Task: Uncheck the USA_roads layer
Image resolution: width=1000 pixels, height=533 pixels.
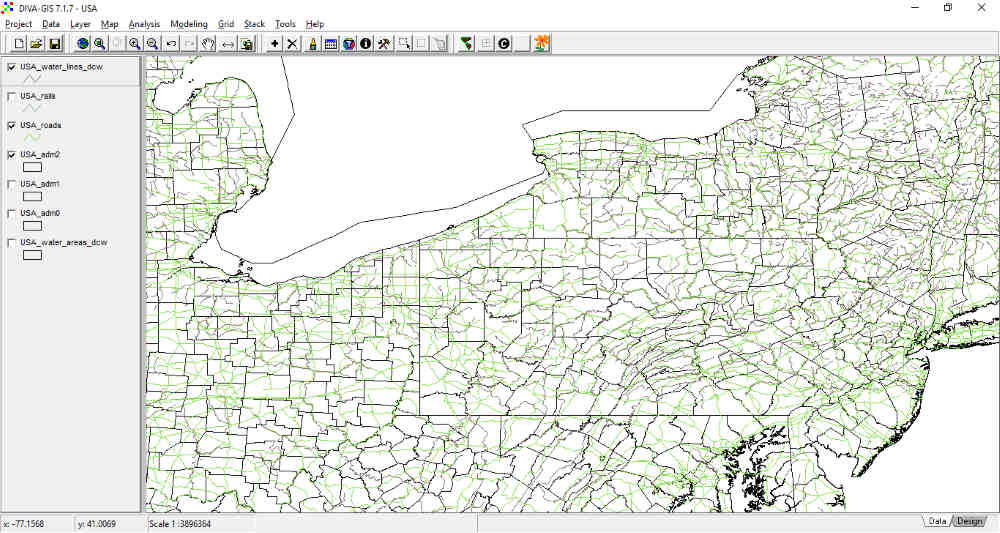Action: pyautogui.click(x=11, y=126)
